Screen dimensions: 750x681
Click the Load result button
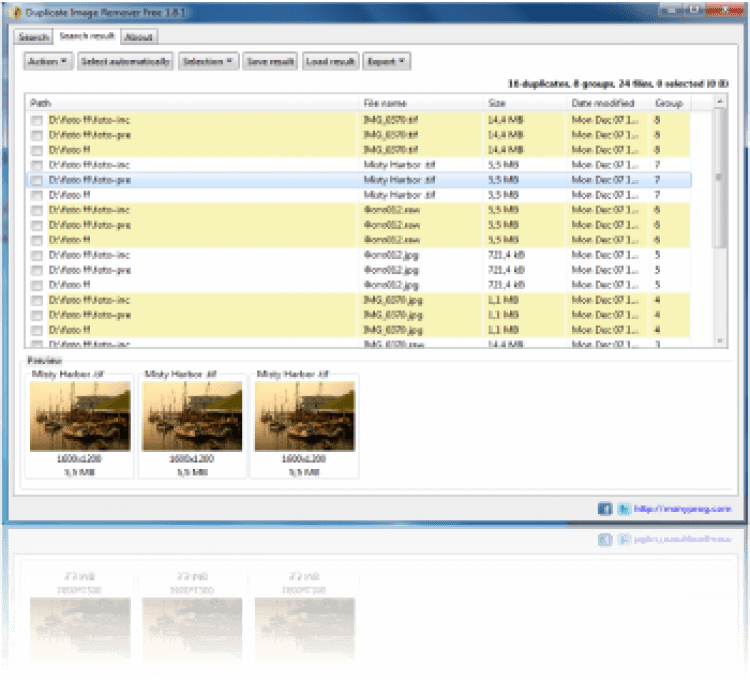[x=330, y=62]
